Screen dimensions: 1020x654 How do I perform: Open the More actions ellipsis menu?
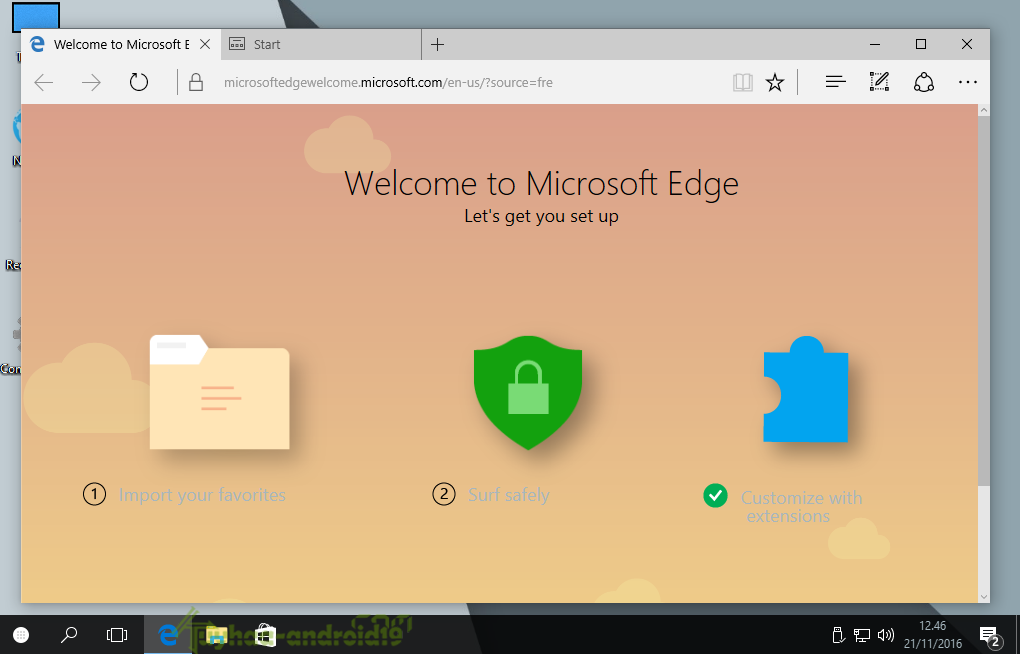[967, 82]
